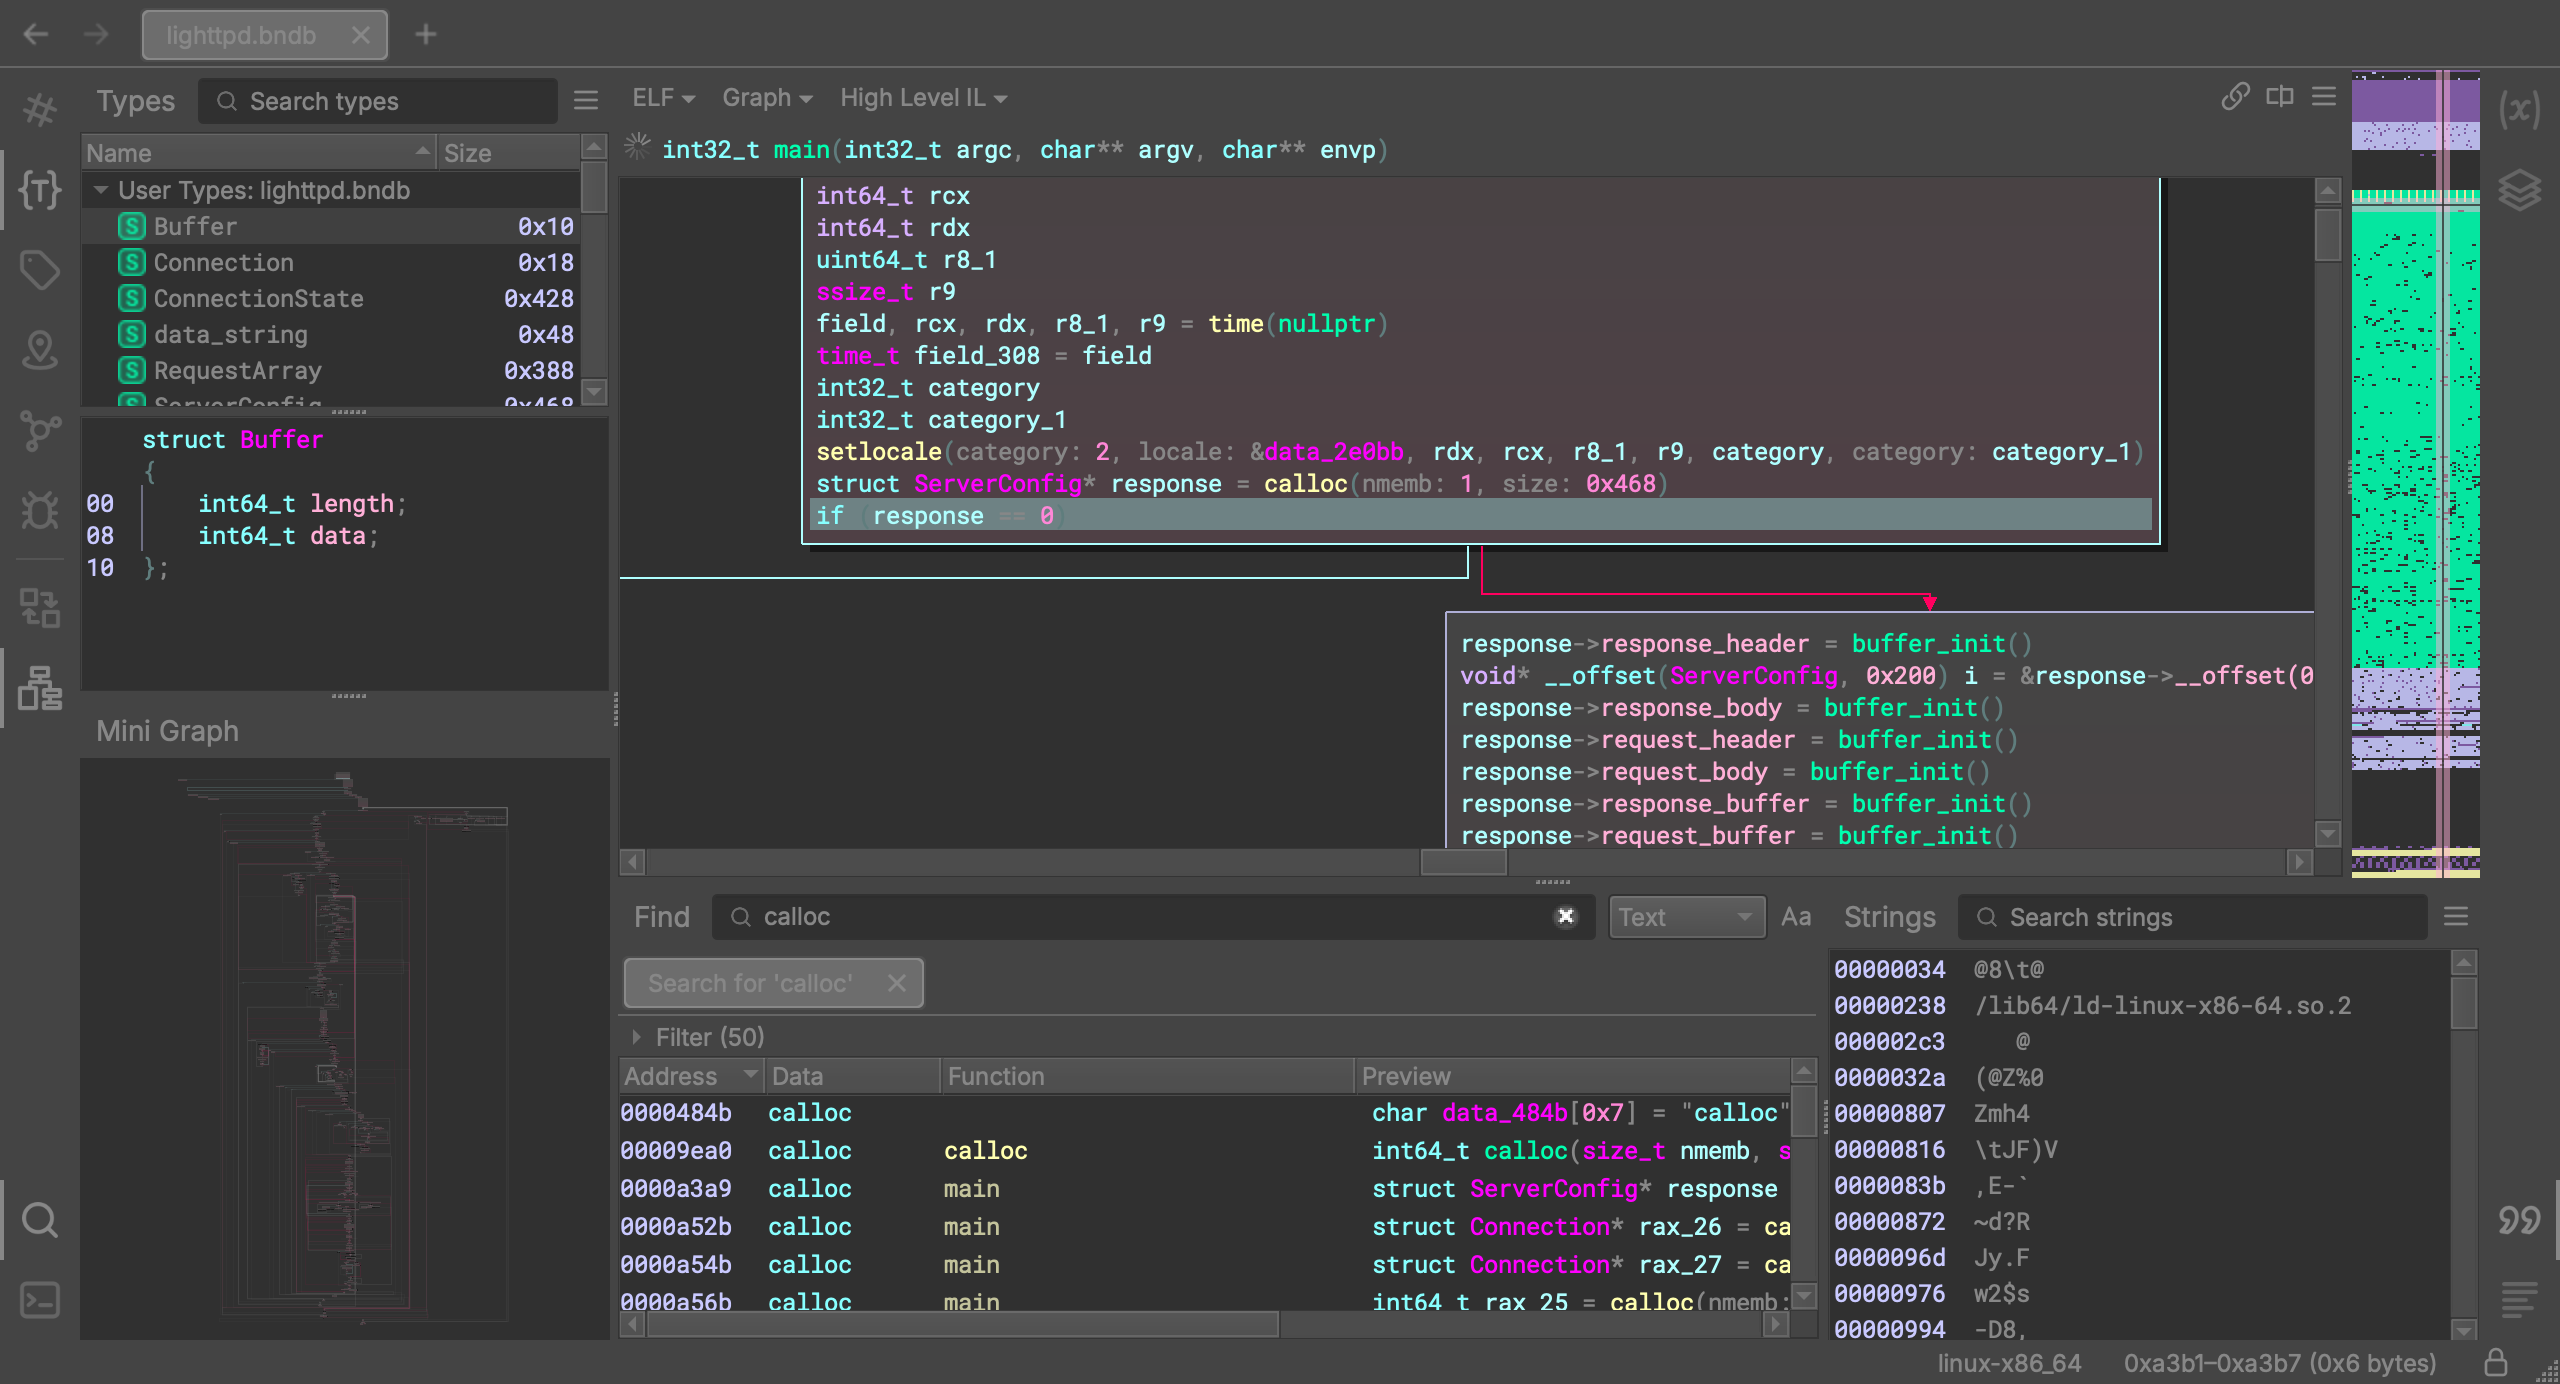Open the component tree sidebar icon
Image resolution: width=2560 pixels, height=1384 pixels.
[x=40, y=607]
